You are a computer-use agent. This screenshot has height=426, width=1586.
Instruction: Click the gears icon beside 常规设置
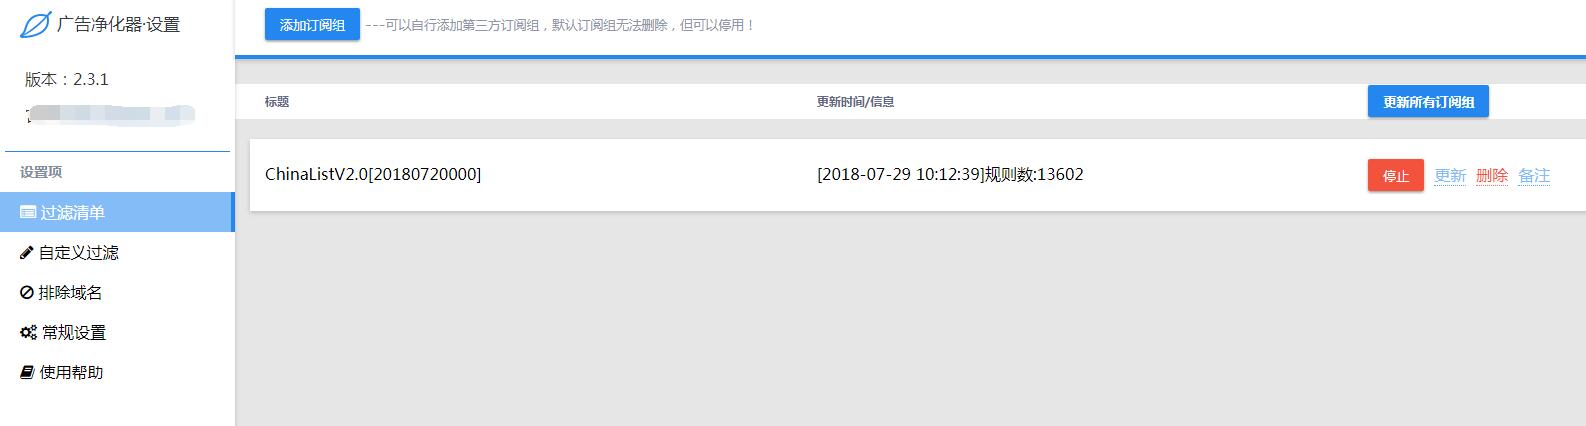pyautogui.click(x=29, y=333)
